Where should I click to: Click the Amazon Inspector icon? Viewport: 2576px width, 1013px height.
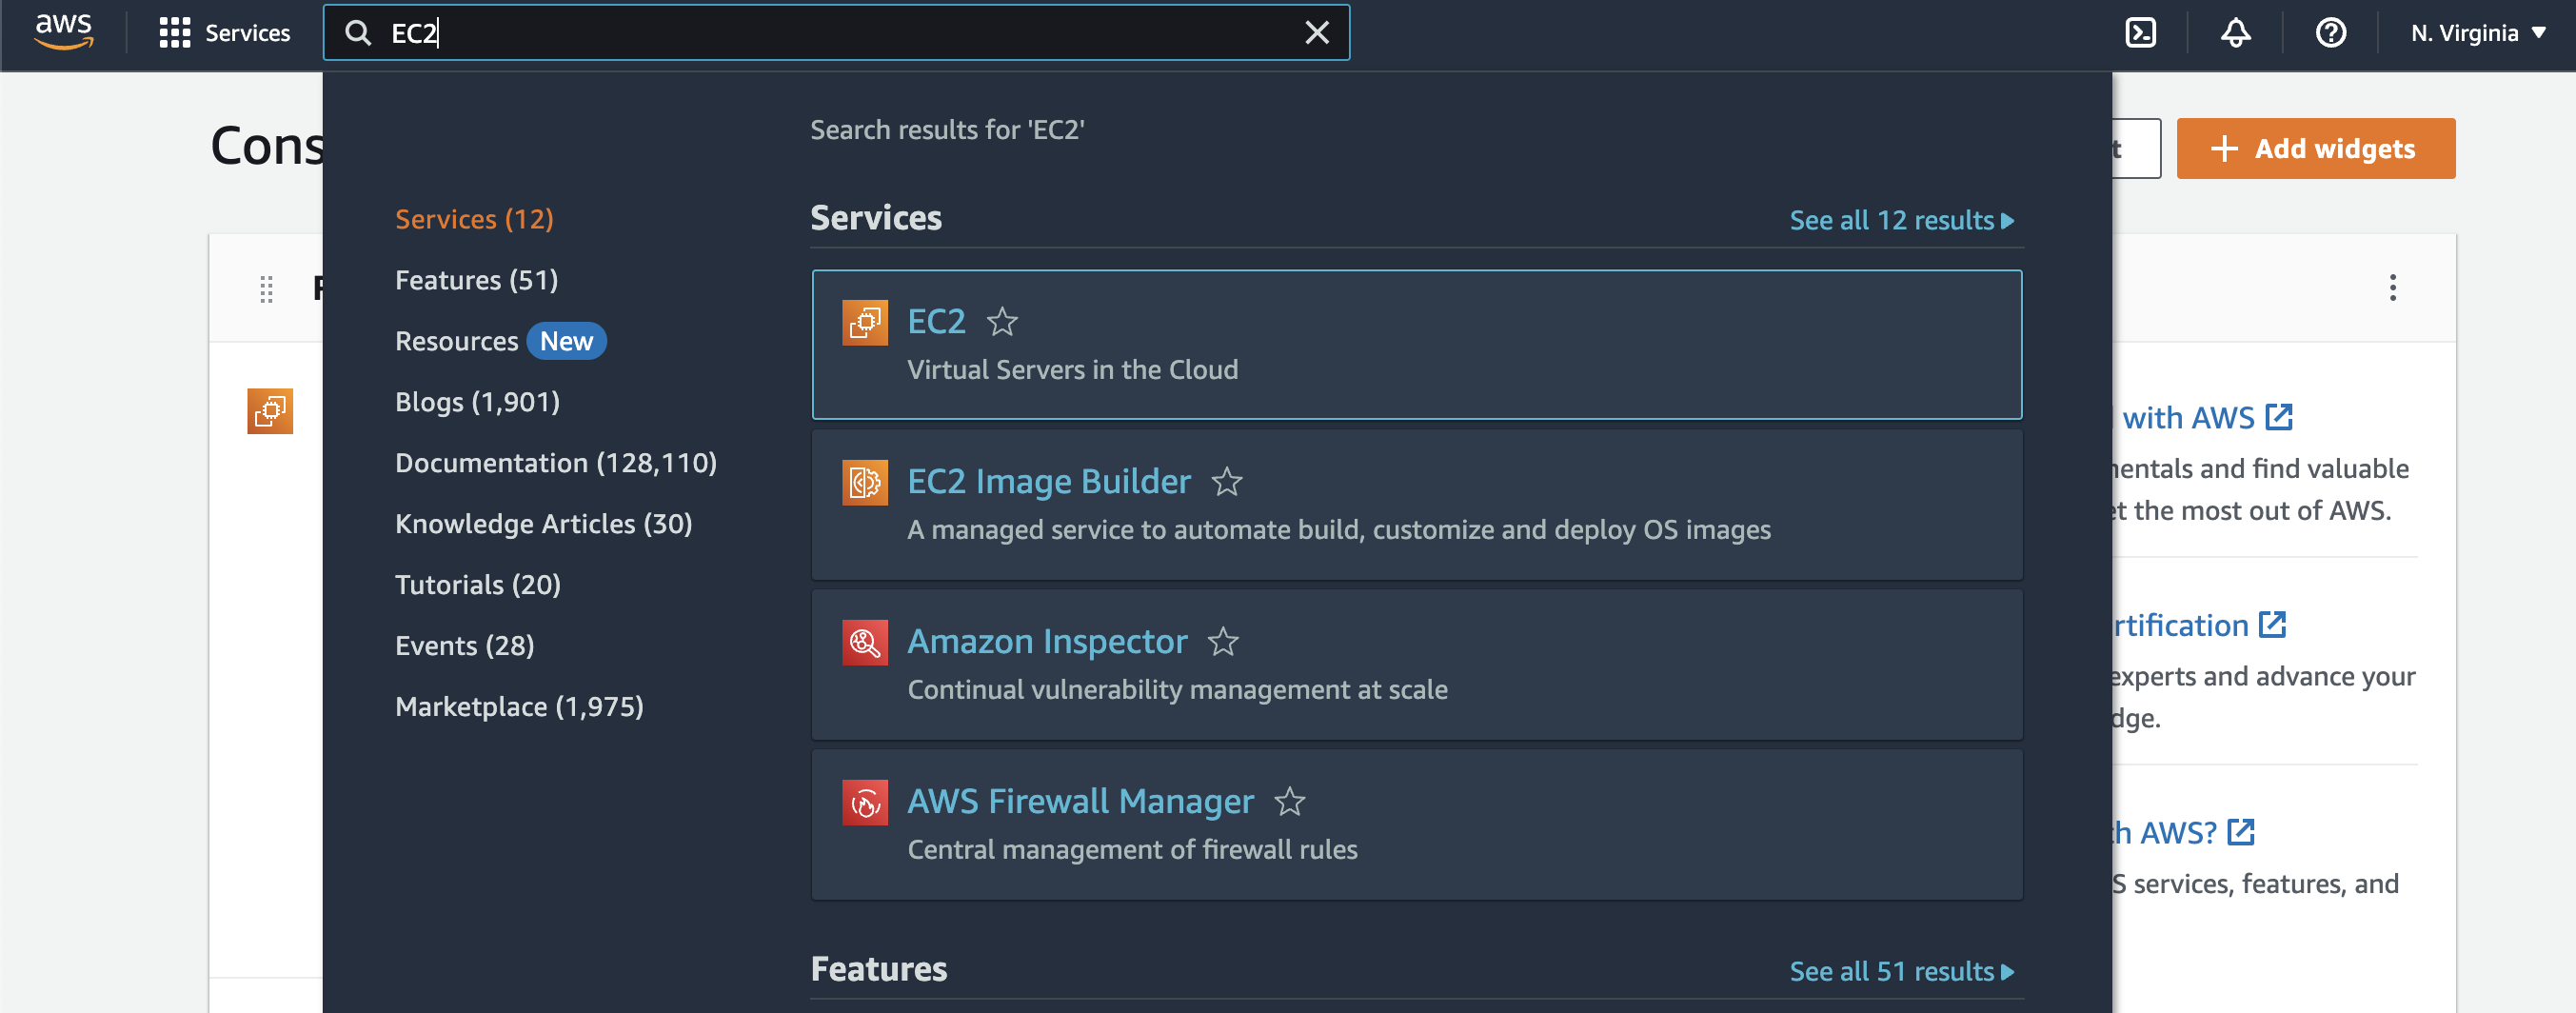[x=865, y=642]
